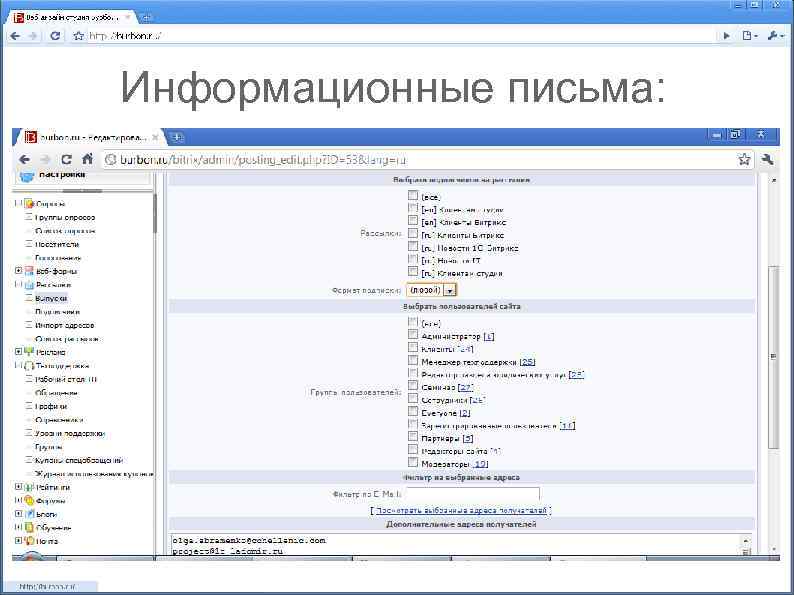Image resolution: width=794 pixels, height=595 pixels.
Task: Click the Рассылки section icon
Action: [29, 285]
